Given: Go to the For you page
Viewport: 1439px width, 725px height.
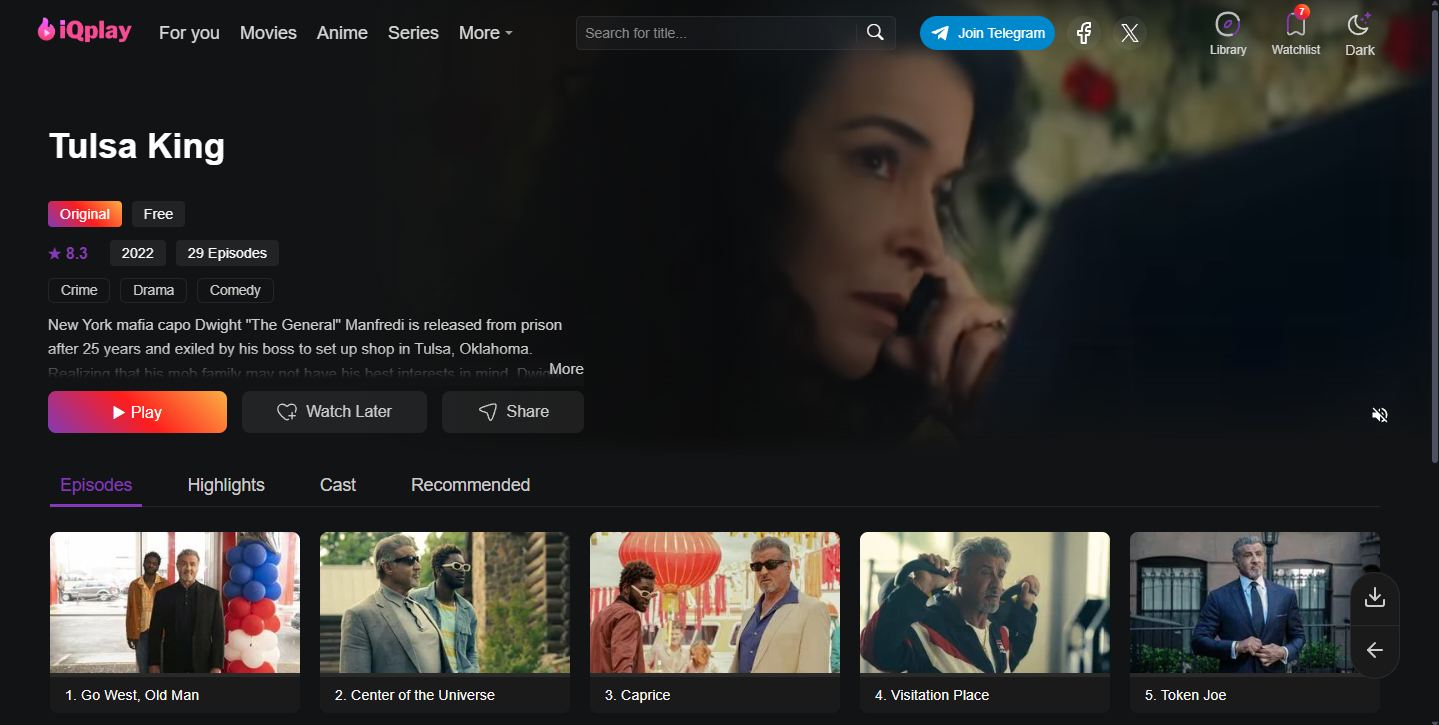Looking at the screenshot, I should click(189, 33).
